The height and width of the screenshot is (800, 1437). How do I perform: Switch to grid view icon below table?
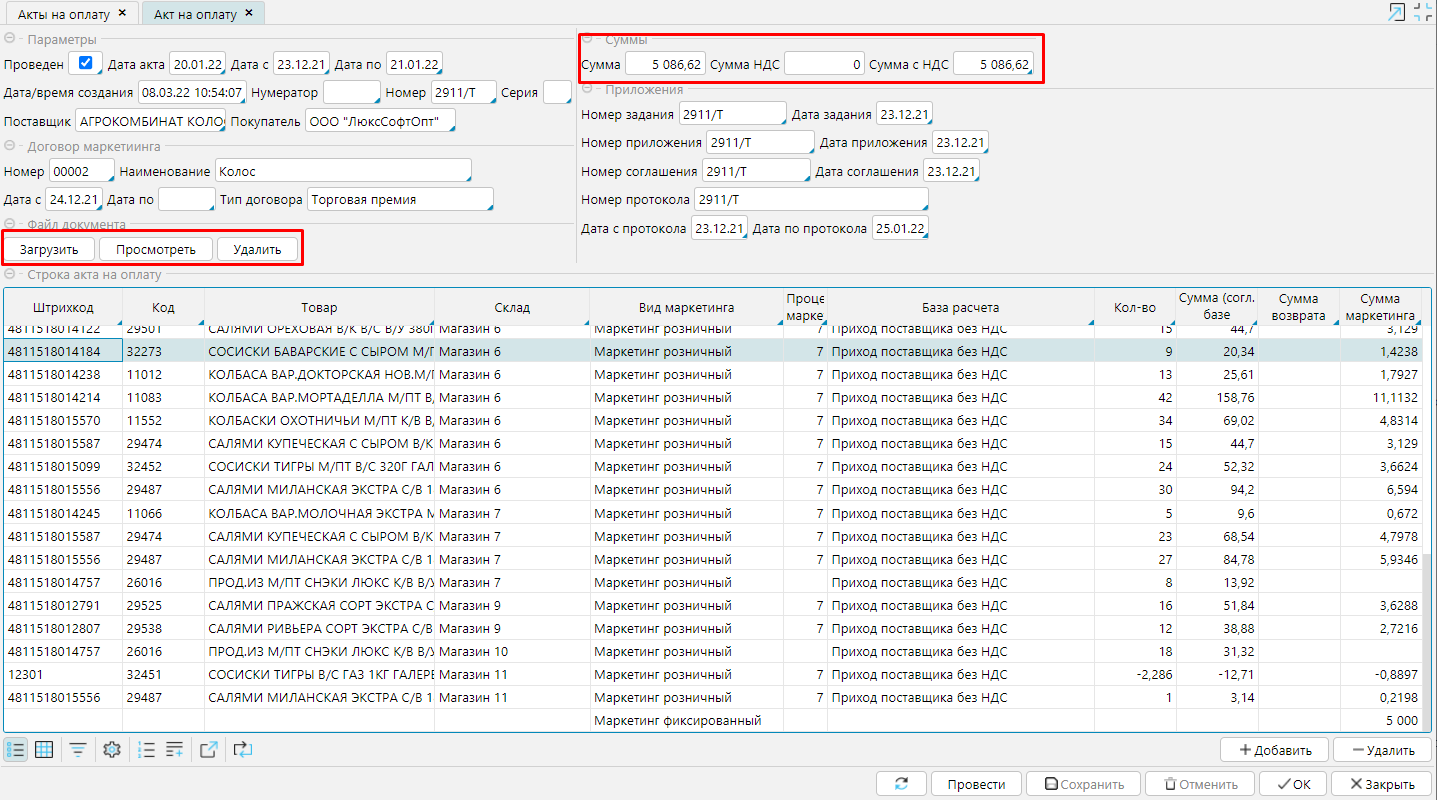44,750
